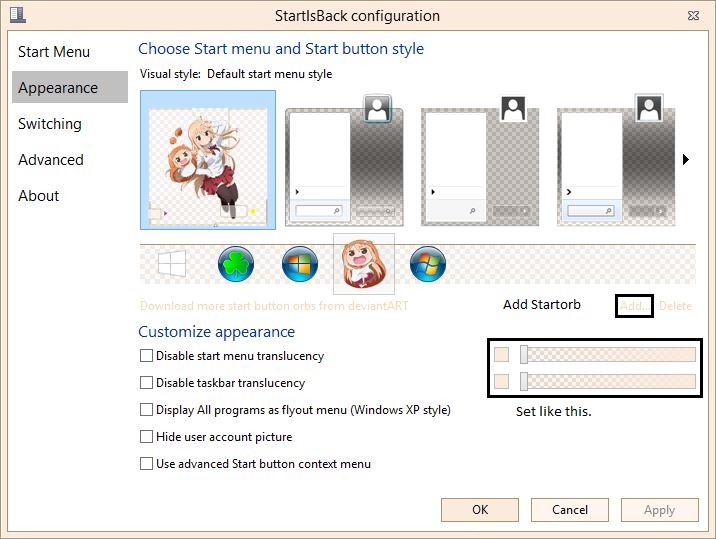Select the third start menu style with dark avatar
This screenshot has width=716, height=539.
click(x=479, y=160)
